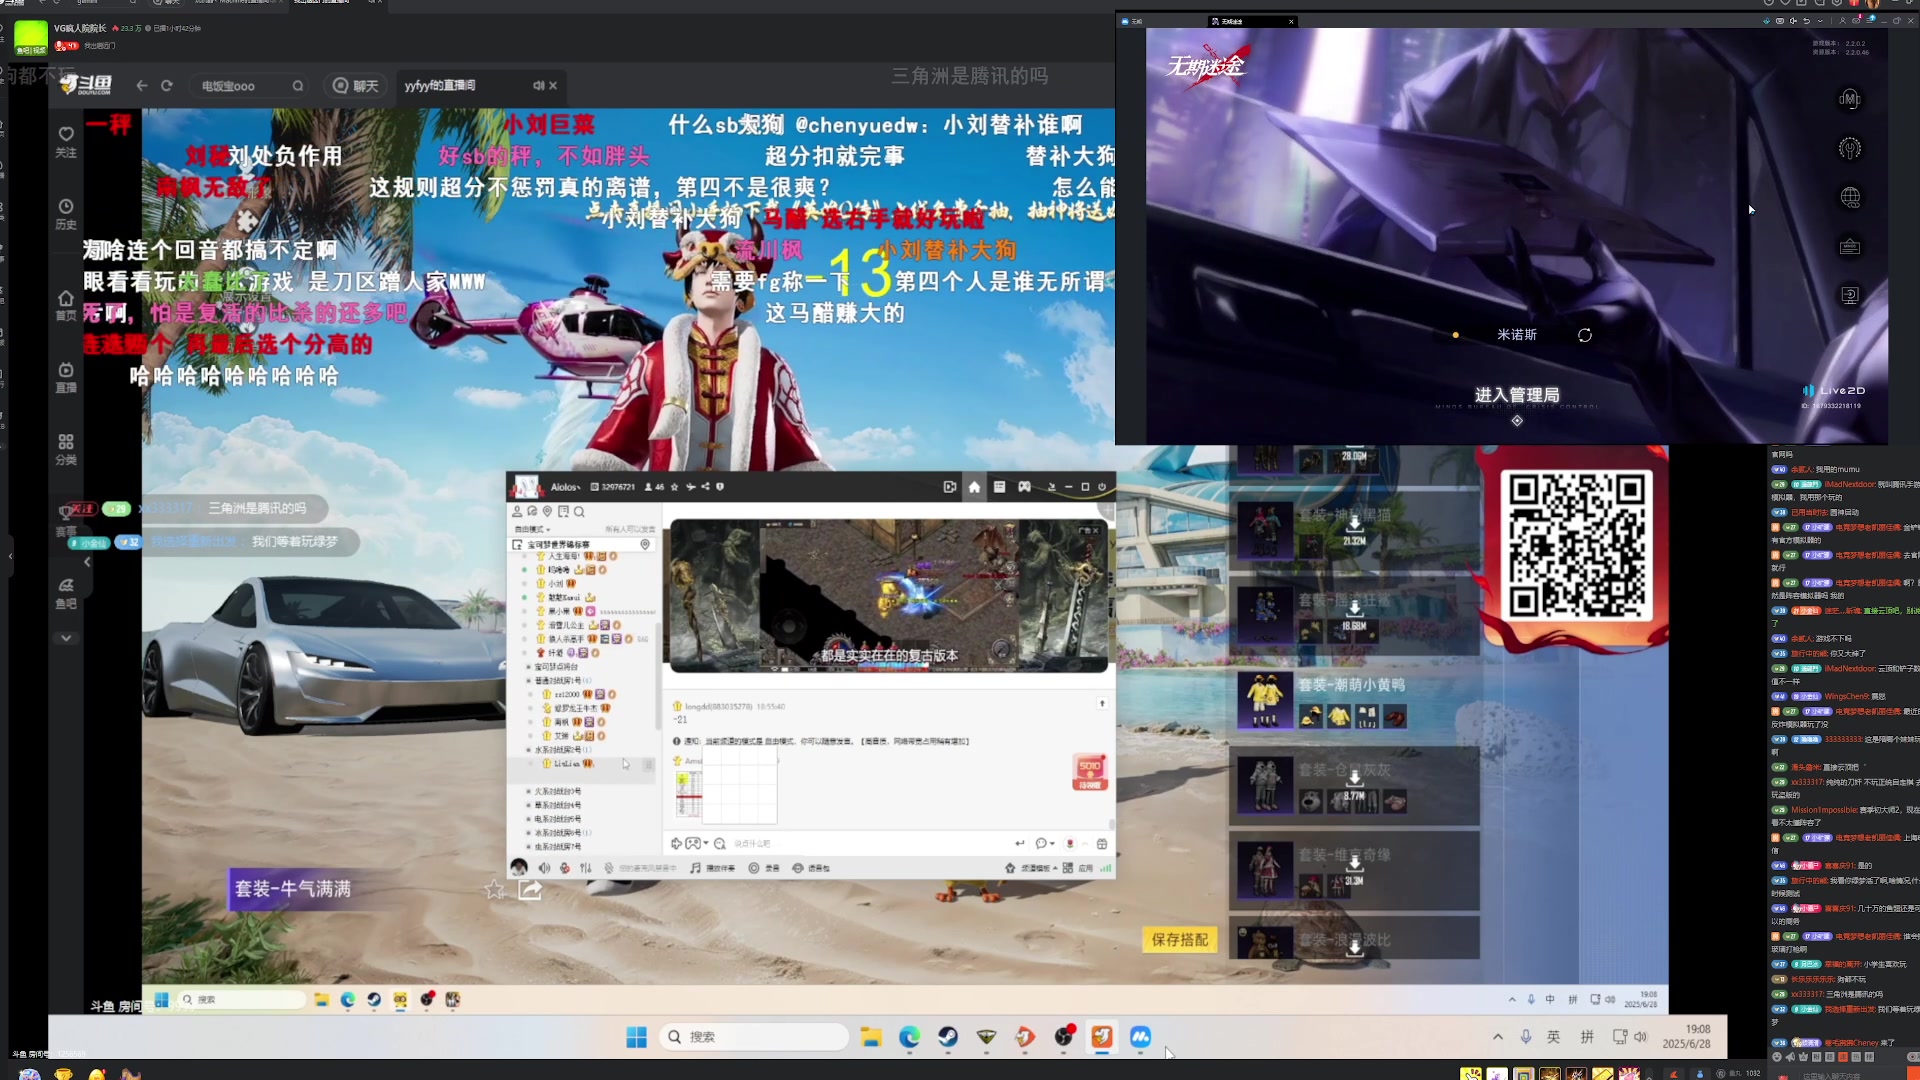This screenshot has height=1080, width=1920.
Task: Go to 首页 in the Douyu sidebar
Action: (66, 305)
